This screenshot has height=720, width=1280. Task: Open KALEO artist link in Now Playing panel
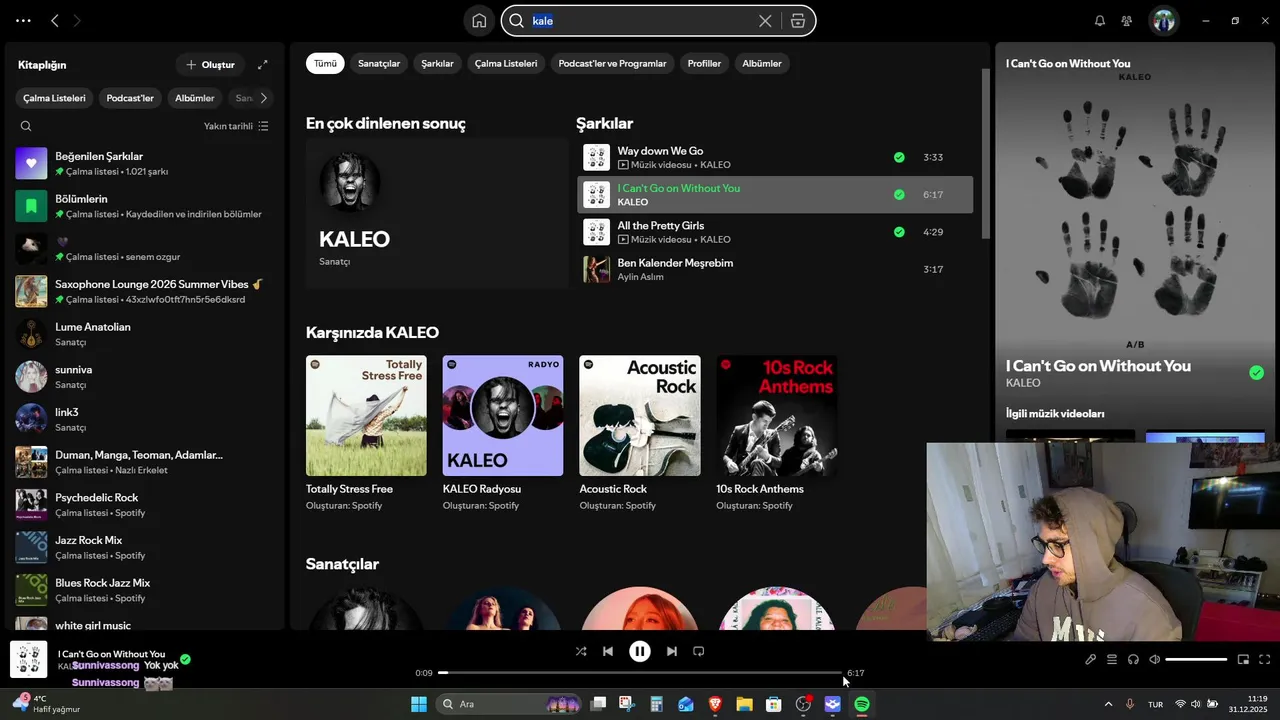[1023, 383]
